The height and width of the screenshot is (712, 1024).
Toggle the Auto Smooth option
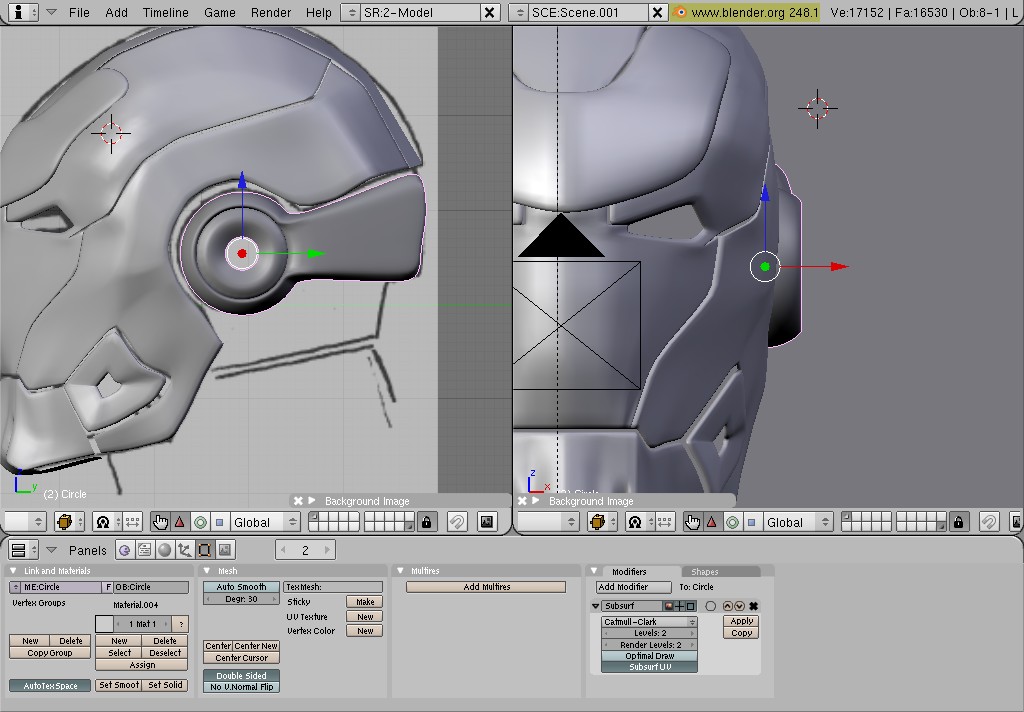pos(241,587)
